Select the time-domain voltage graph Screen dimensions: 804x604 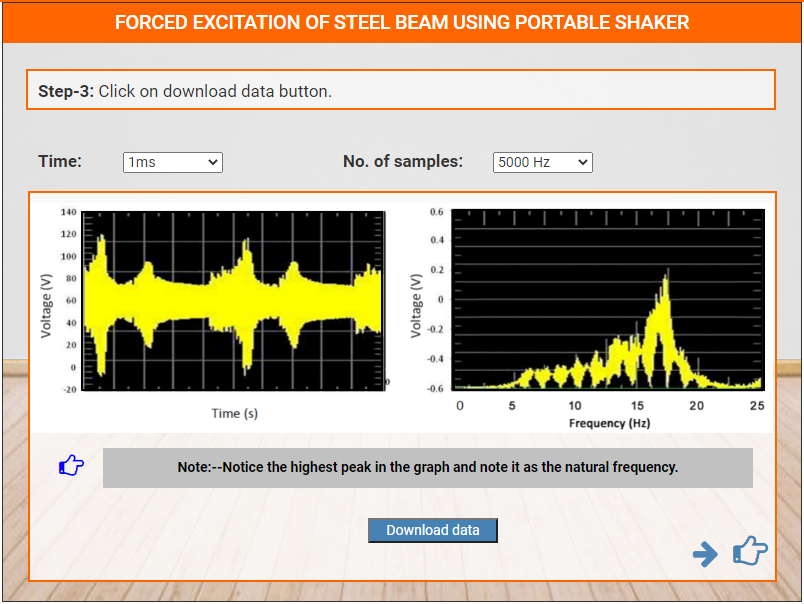point(232,300)
